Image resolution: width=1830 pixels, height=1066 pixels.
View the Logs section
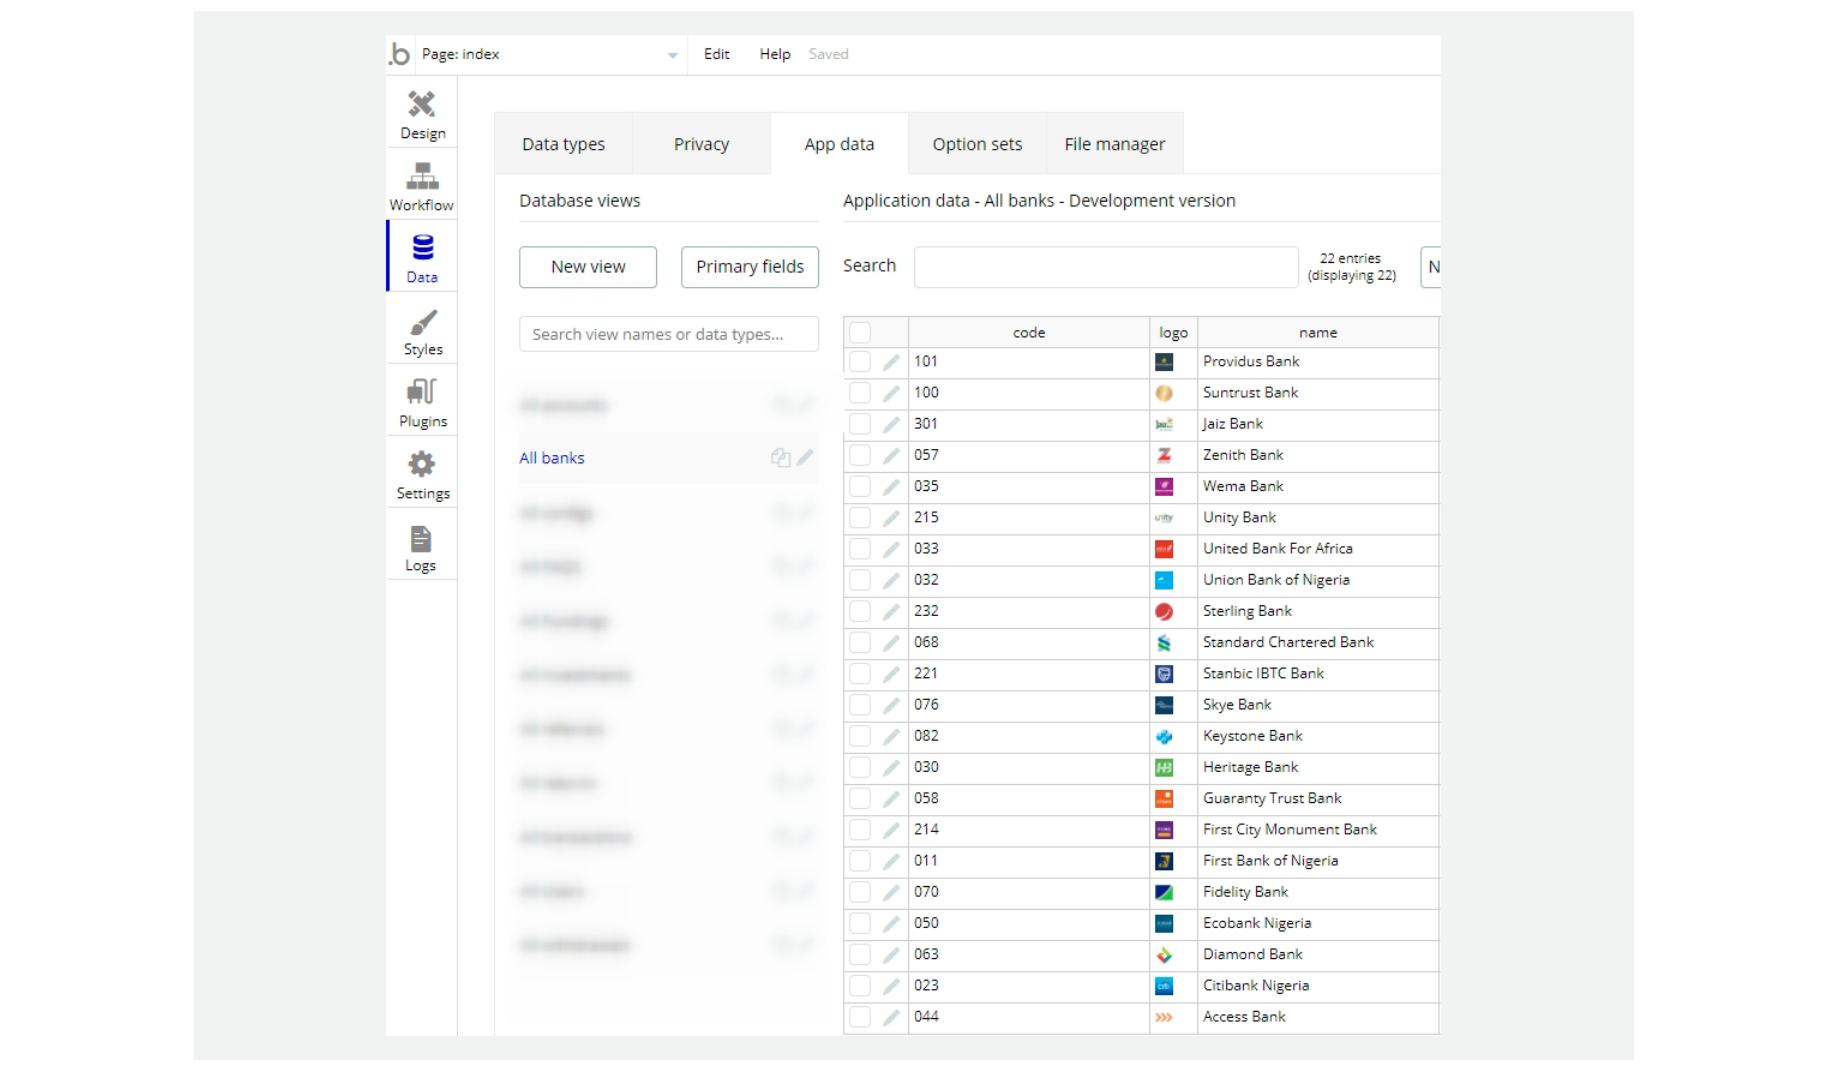click(x=421, y=548)
